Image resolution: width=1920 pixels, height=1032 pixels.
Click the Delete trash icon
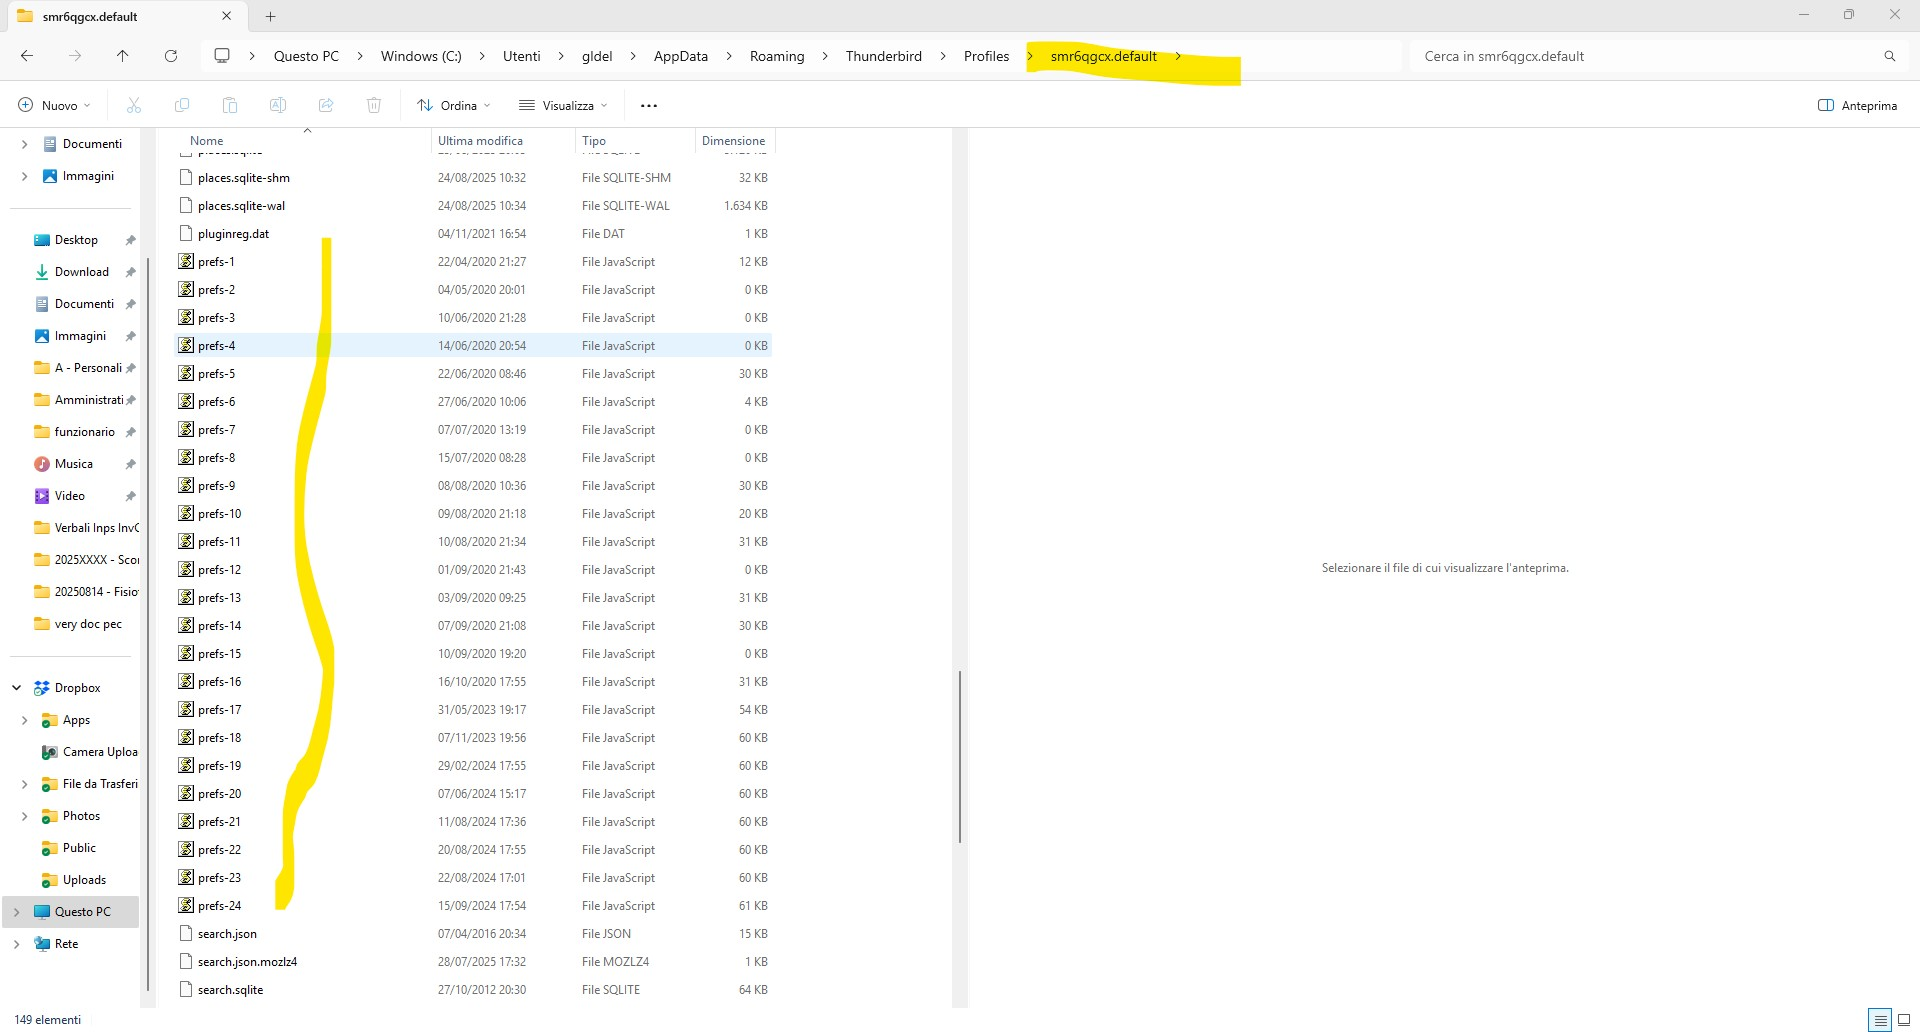[374, 105]
